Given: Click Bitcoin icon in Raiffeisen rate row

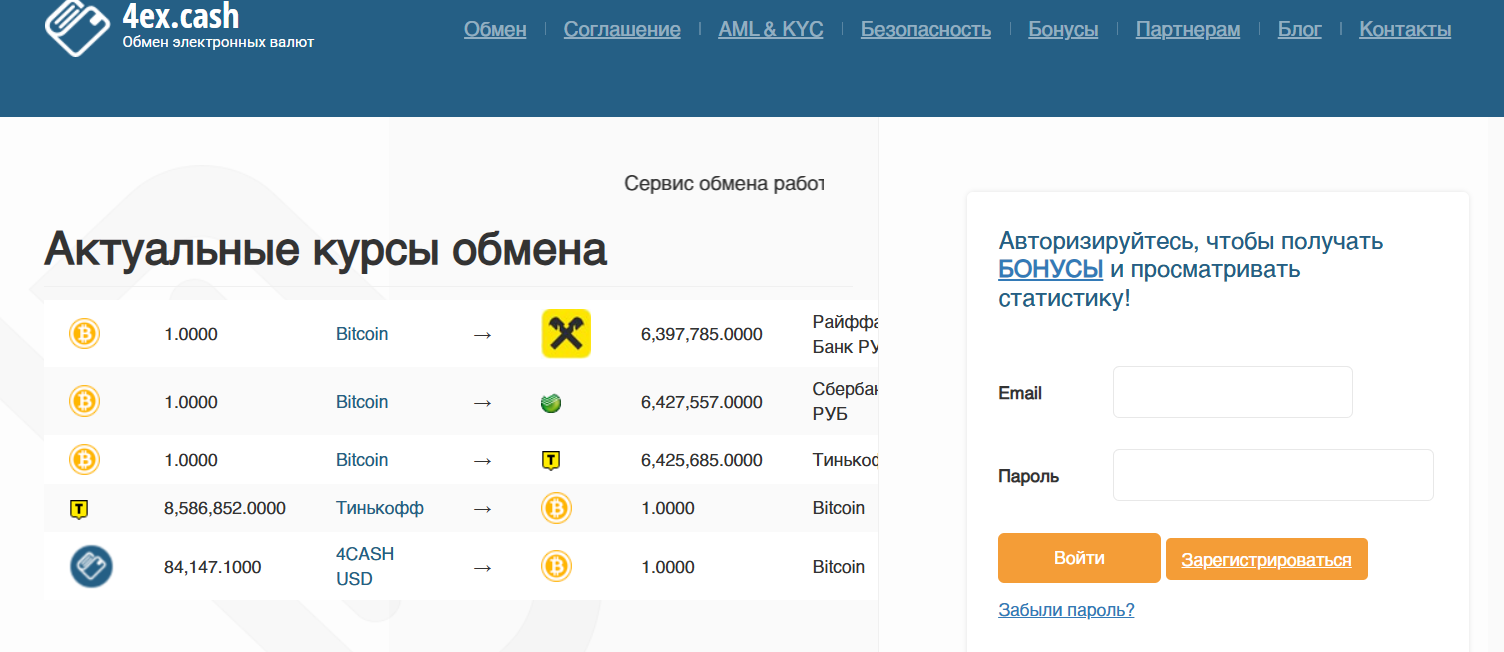Looking at the screenshot, I should click(84, 333).
